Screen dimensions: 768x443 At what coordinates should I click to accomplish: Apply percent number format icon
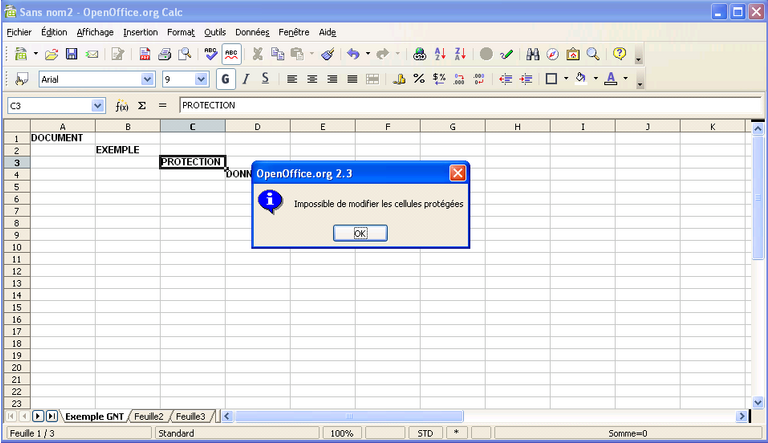coord(419,79)
